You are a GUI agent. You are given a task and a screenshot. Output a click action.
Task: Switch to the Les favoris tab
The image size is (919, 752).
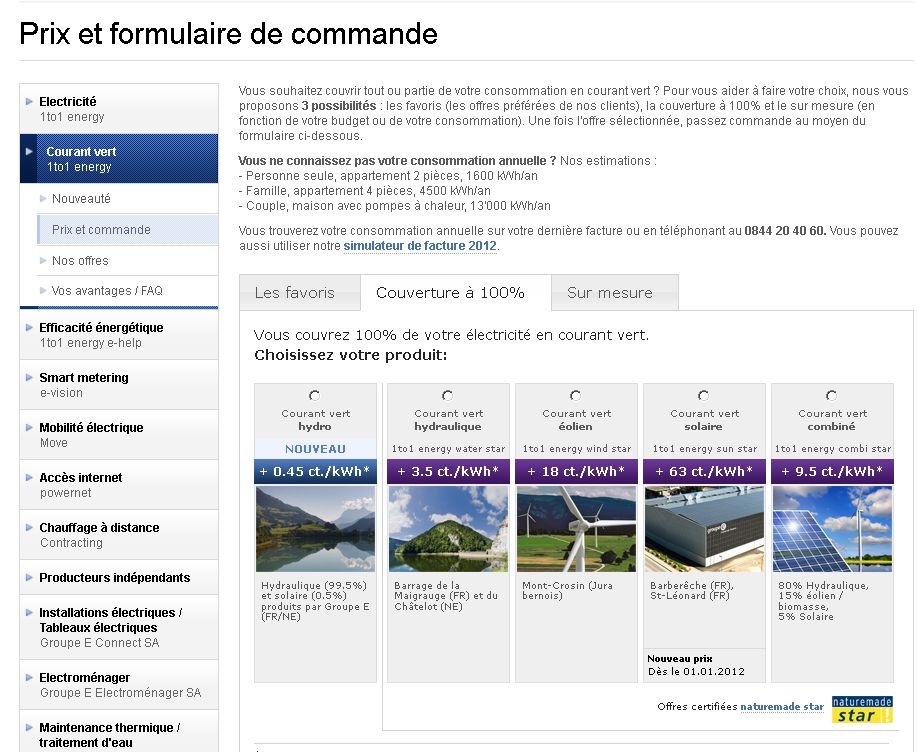[x=299, y=292]
